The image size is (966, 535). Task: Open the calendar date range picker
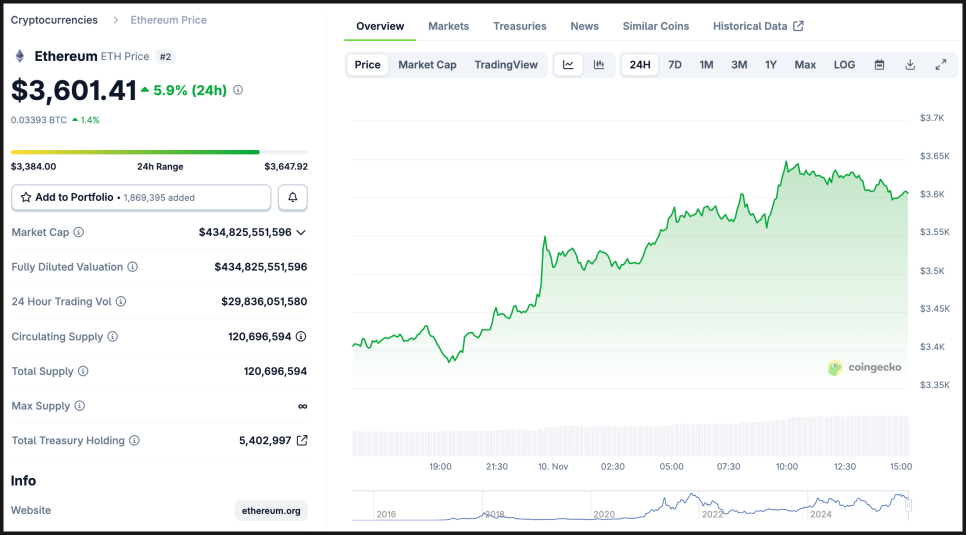[x=879, y=65]
